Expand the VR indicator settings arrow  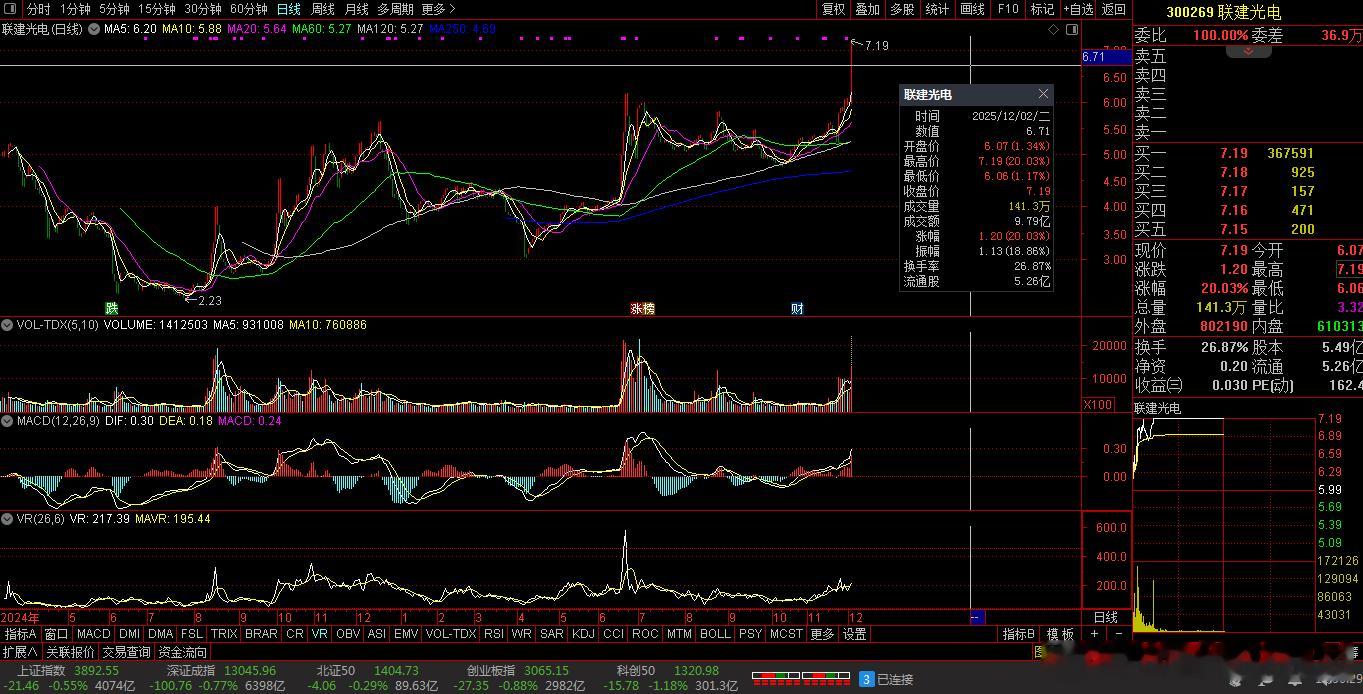[7, 519]
